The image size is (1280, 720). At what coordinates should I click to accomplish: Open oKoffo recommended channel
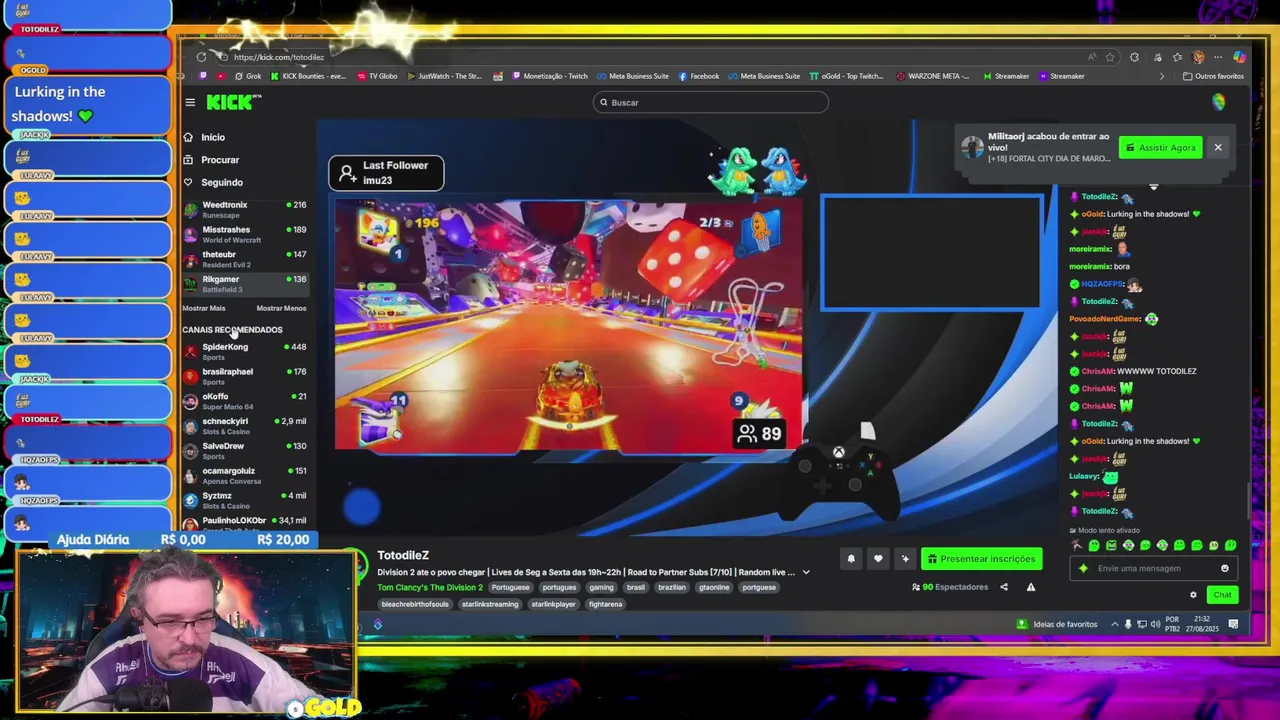(x=245, y=401)
